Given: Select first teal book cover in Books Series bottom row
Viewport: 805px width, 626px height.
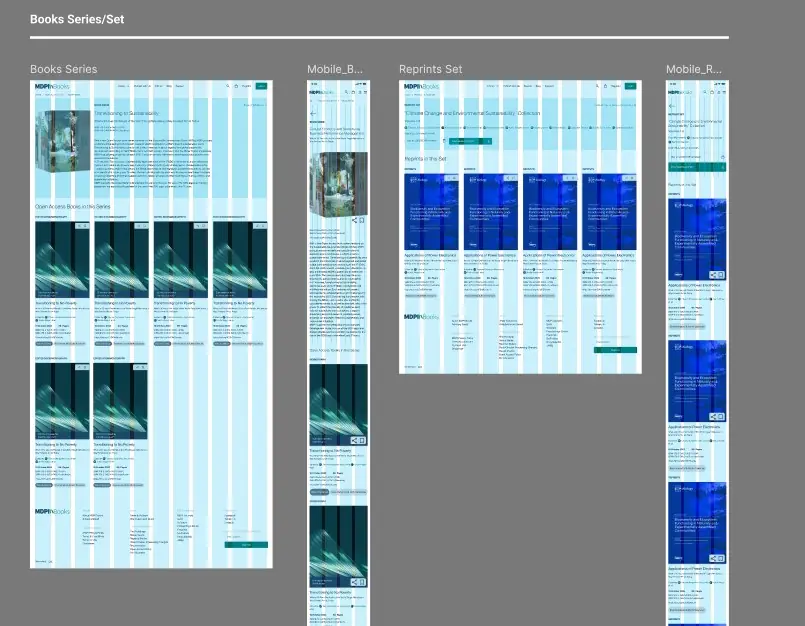Looking at the screenshot, I should pyautogui.click(x=62, y=401).
